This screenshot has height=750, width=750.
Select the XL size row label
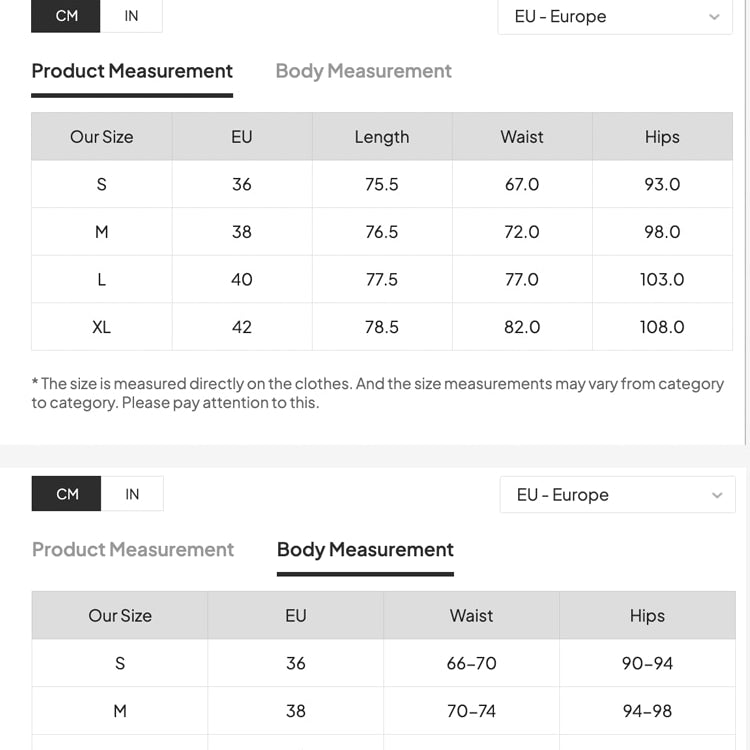pyautogui.click(x=101, y=327)
